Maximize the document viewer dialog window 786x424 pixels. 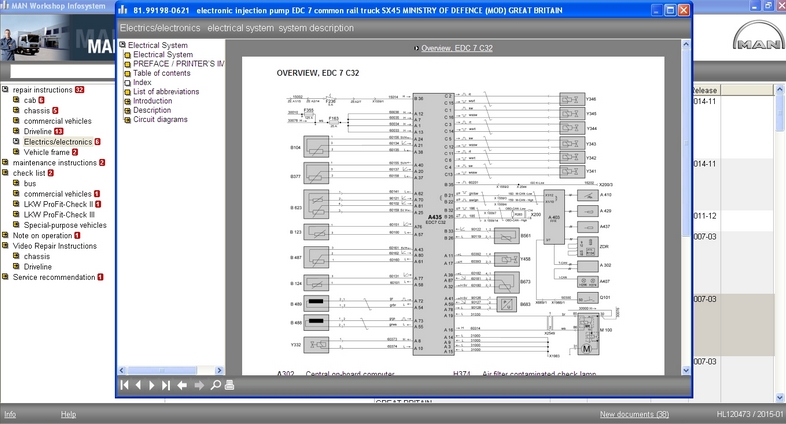[670, 10]
